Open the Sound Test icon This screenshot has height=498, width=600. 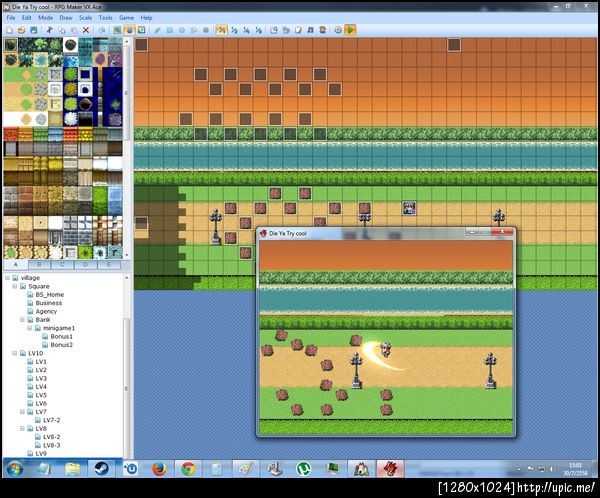[x=310, y=30]
